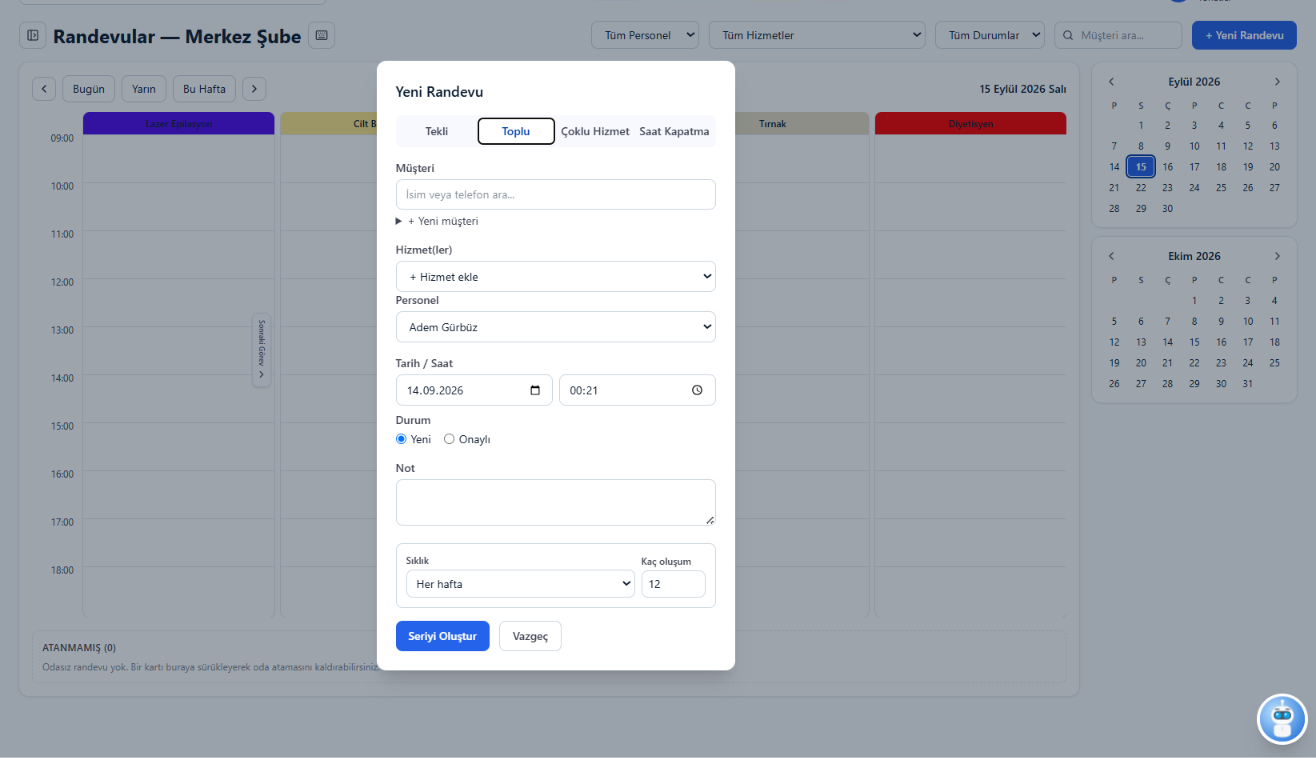Pick day 20 in Ekim 2026 calendar
This screenshot has width=1316, height=758.
coord(1141,363)
